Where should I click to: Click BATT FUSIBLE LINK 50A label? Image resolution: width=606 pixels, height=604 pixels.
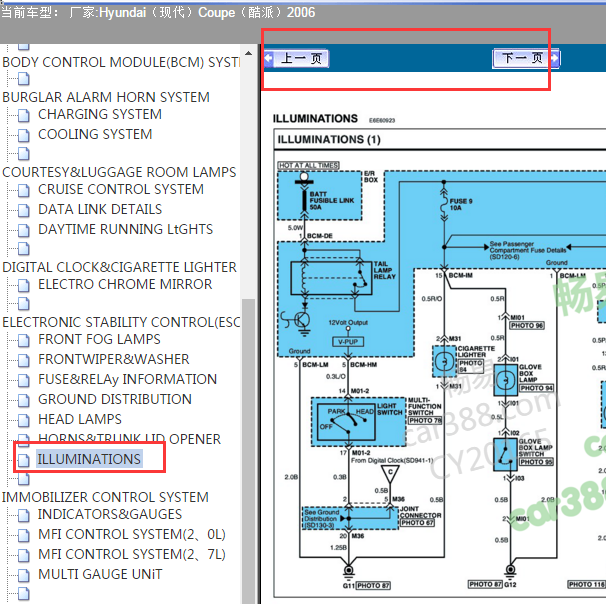(332, 201)
